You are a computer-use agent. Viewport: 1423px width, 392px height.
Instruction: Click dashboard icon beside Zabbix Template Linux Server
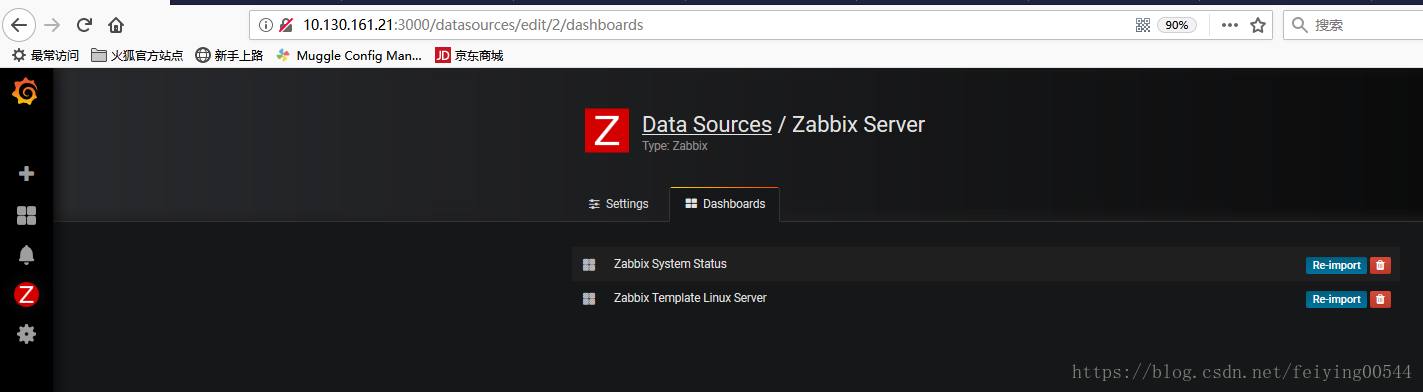[x=589, y=299]
